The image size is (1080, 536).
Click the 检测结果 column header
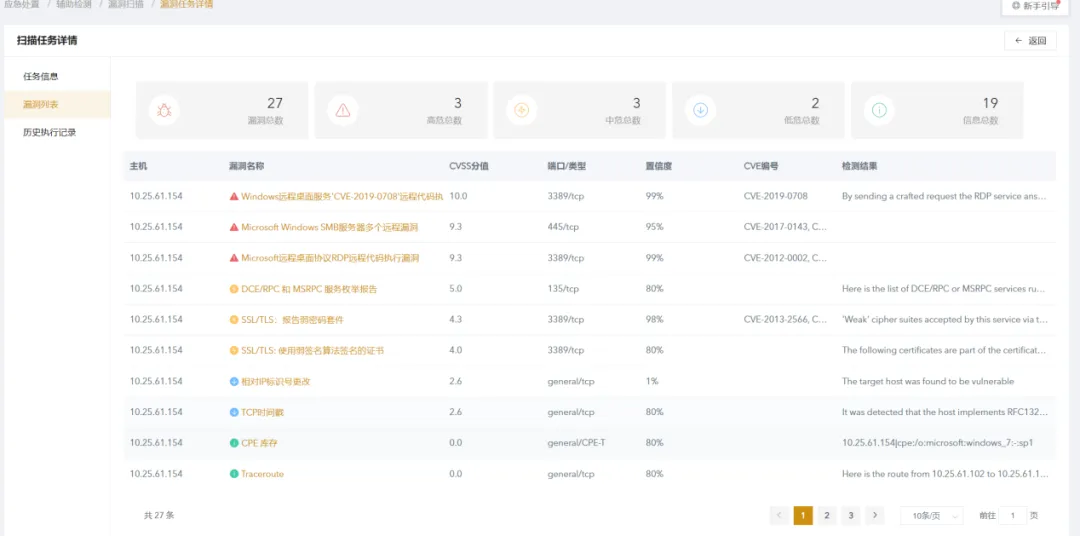[x=860, y=166]
